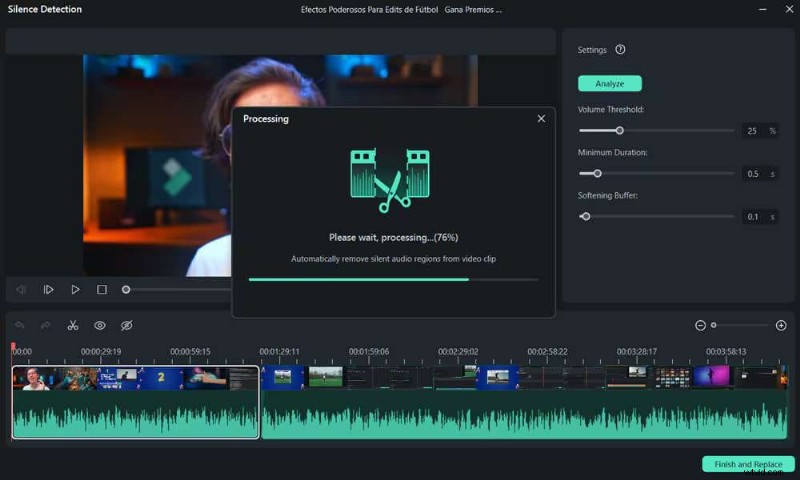The image size is (800, 480).
Task: Hide silent regions with crossed-eye icon
Action: [x=127, y=325]
